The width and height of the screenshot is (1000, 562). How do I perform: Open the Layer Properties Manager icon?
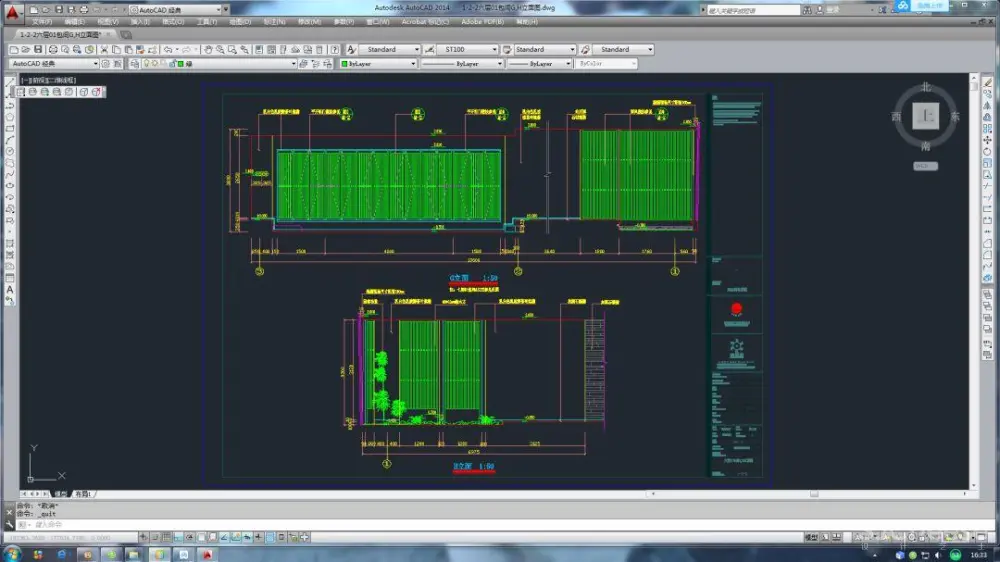click(133, 63)
